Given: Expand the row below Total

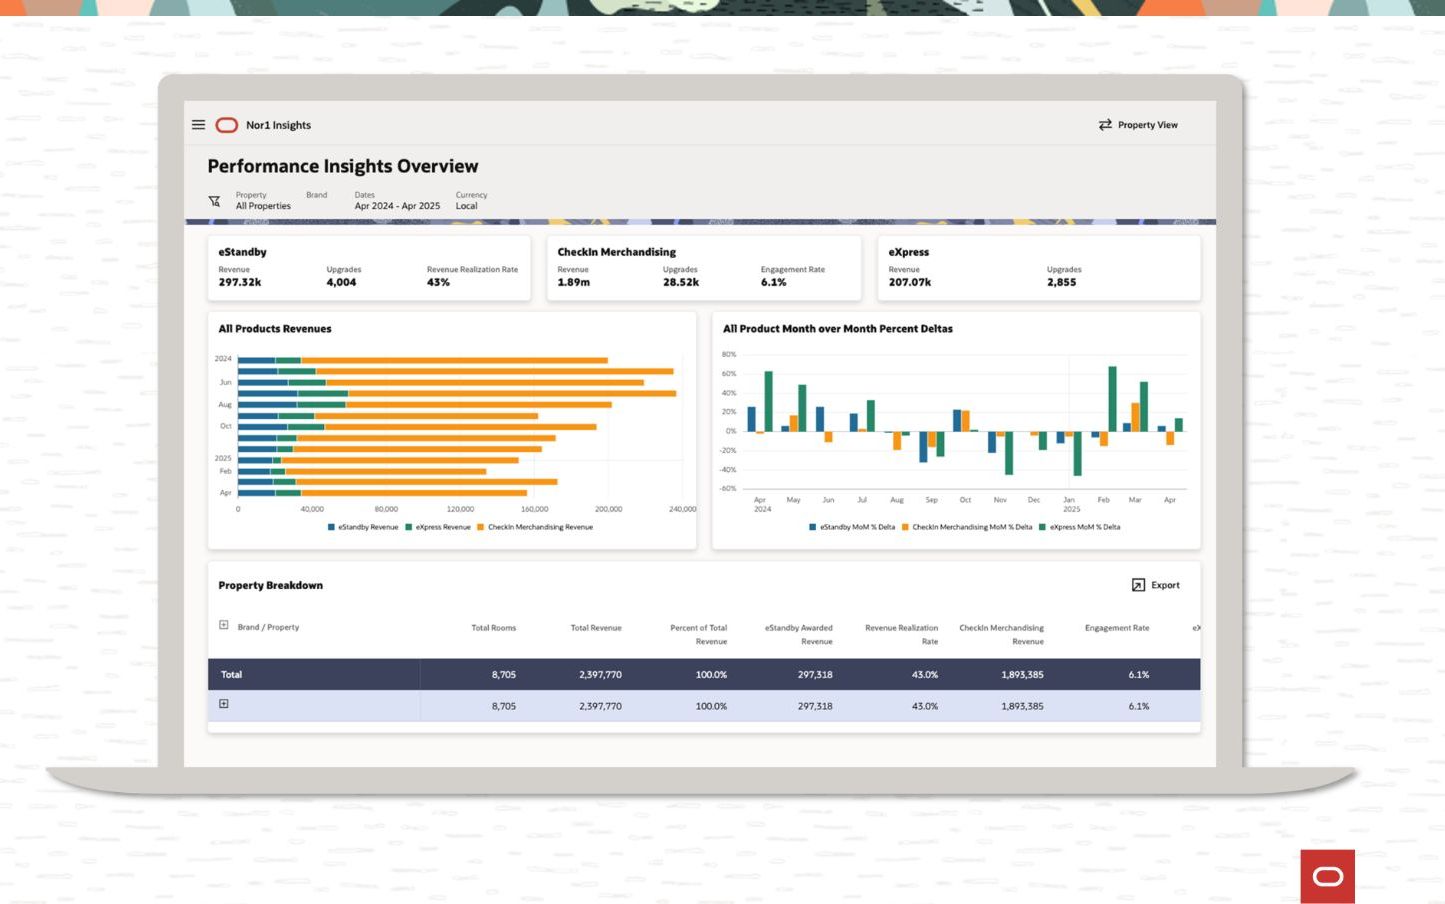Looking at the screenshot, I should pos(224,704).
